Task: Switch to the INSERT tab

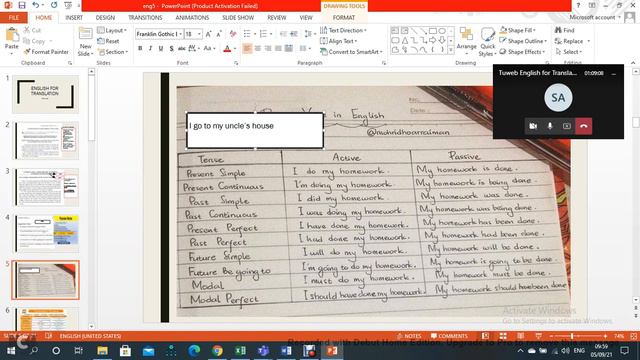Action: 74,18
